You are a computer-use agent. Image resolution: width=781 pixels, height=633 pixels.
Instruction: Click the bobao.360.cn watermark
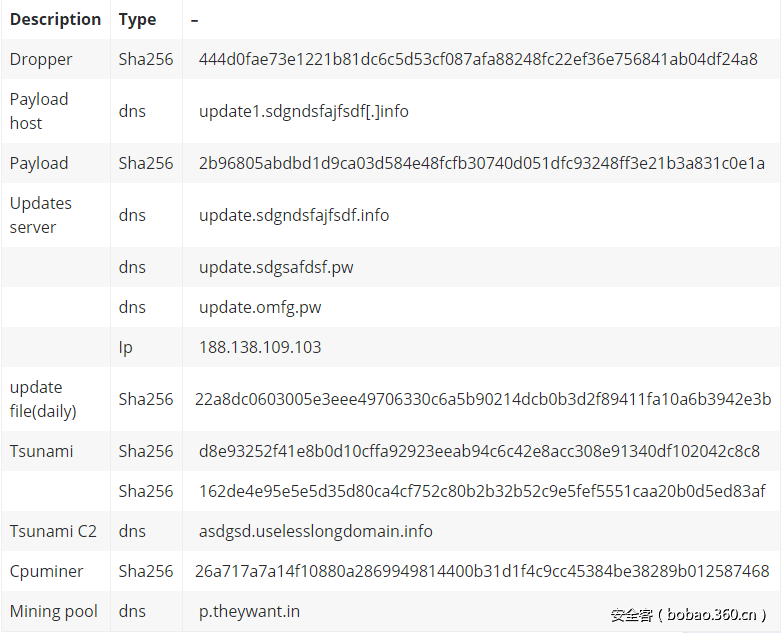pyautogui.click(x=689, y=615)
